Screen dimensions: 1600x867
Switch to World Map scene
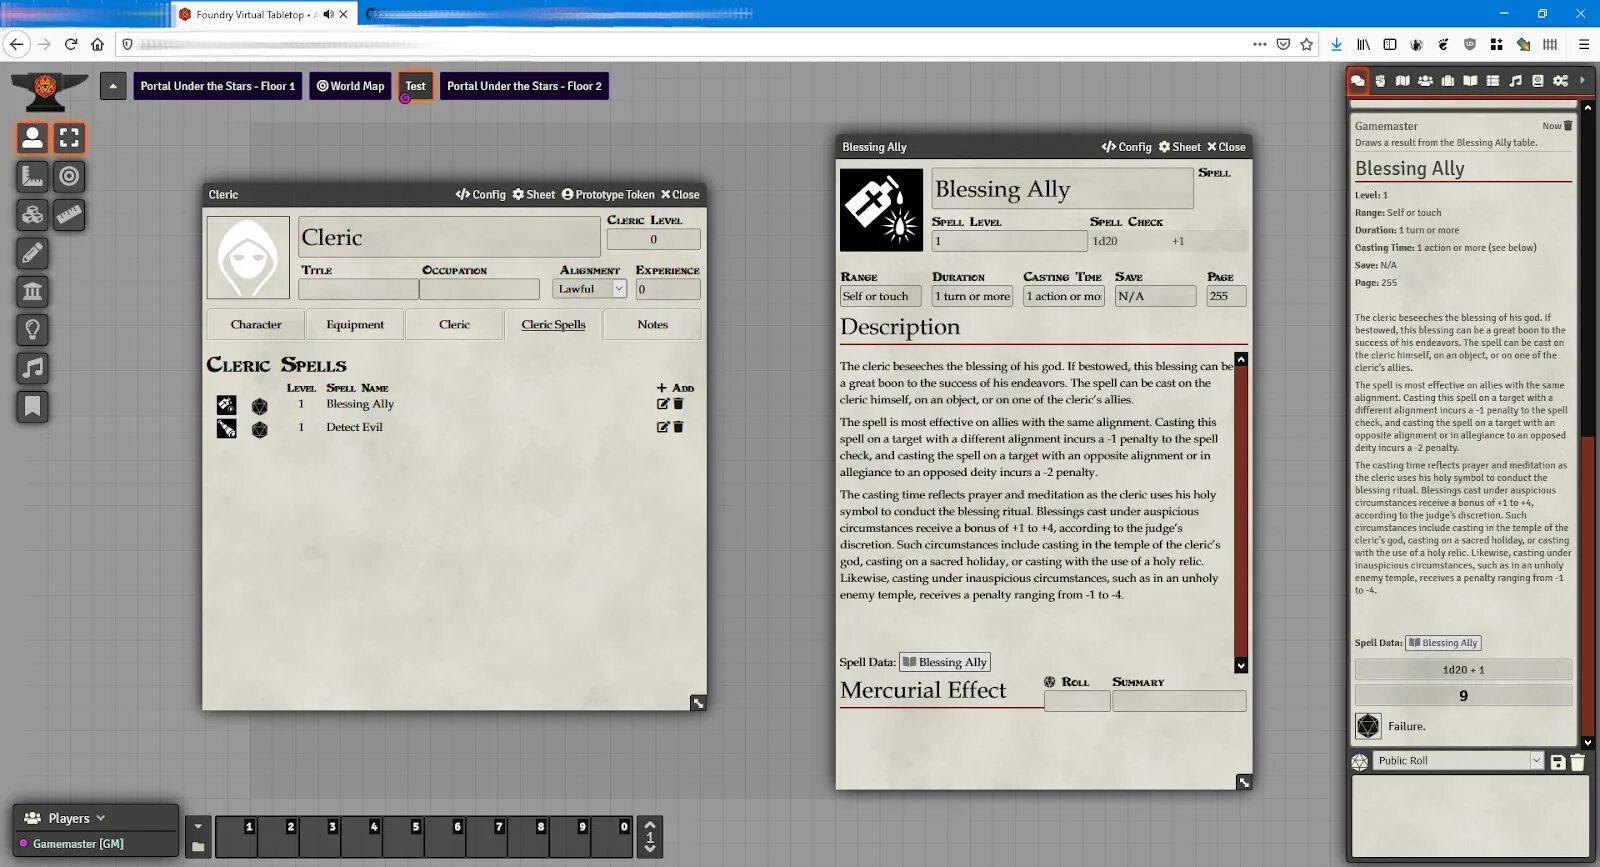pos(350,86)
